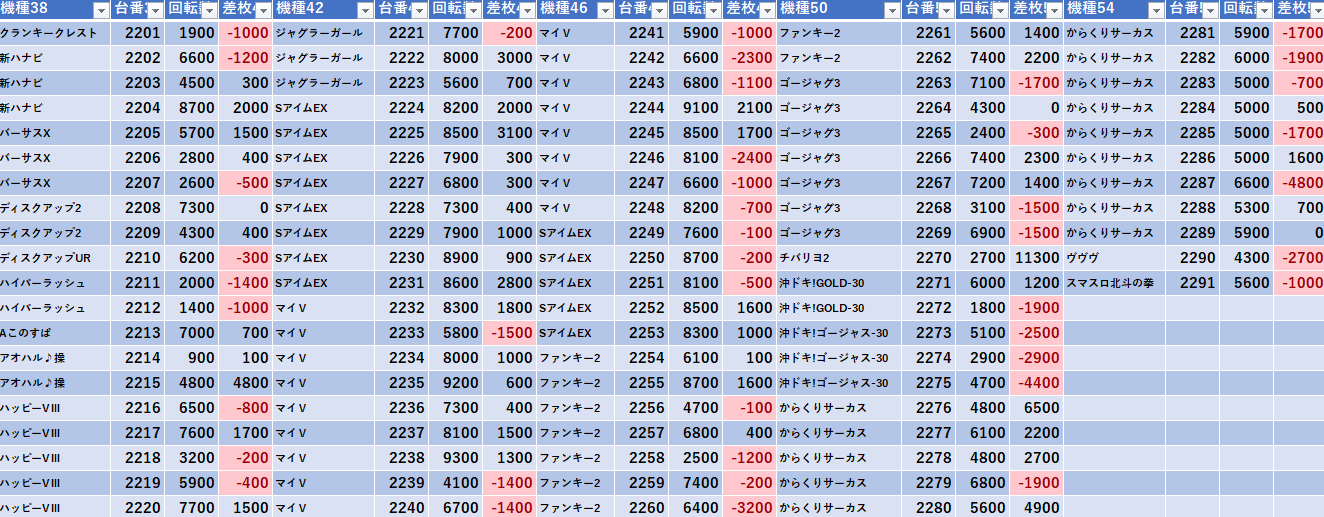Select unit number cell 2250
Screen dimensions: 1324x517
[641, 258]
